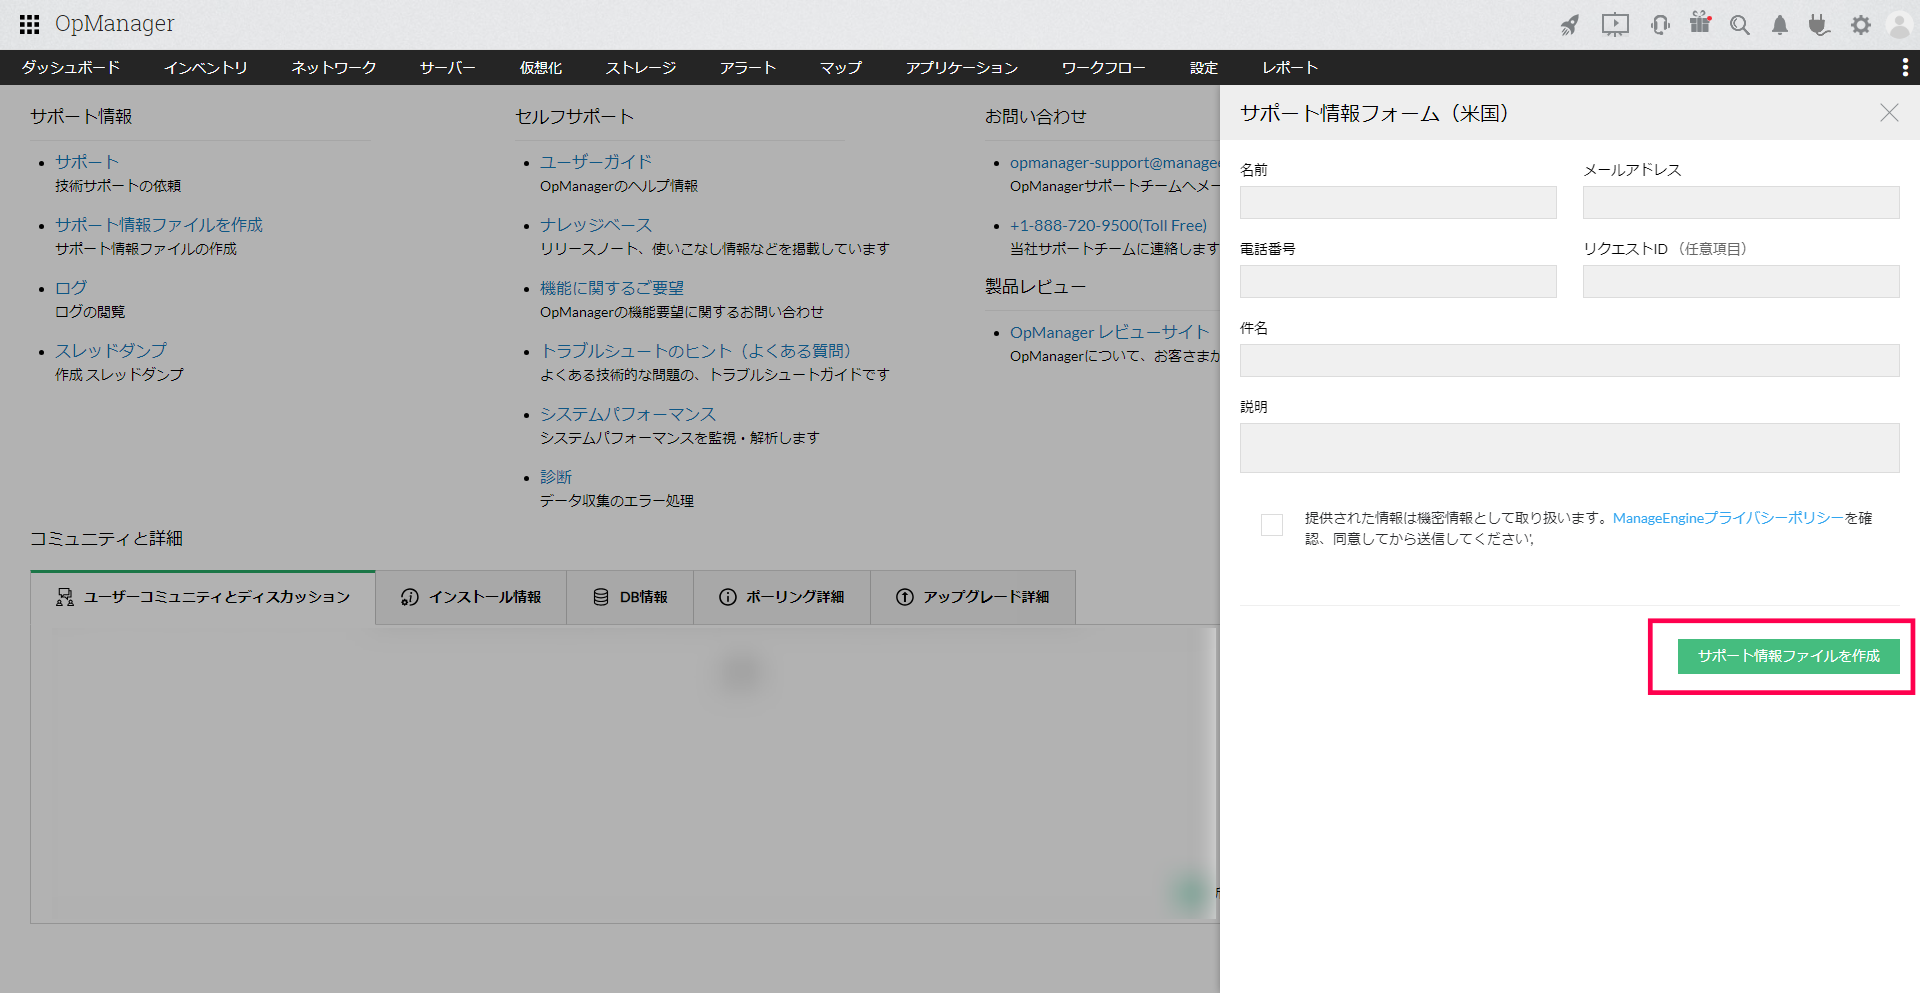The height and width of the screenshot is (993, 1920).
Task: Open the ManageEngineプライバシーポリシー link
Action: click(x=1727, y=518)
